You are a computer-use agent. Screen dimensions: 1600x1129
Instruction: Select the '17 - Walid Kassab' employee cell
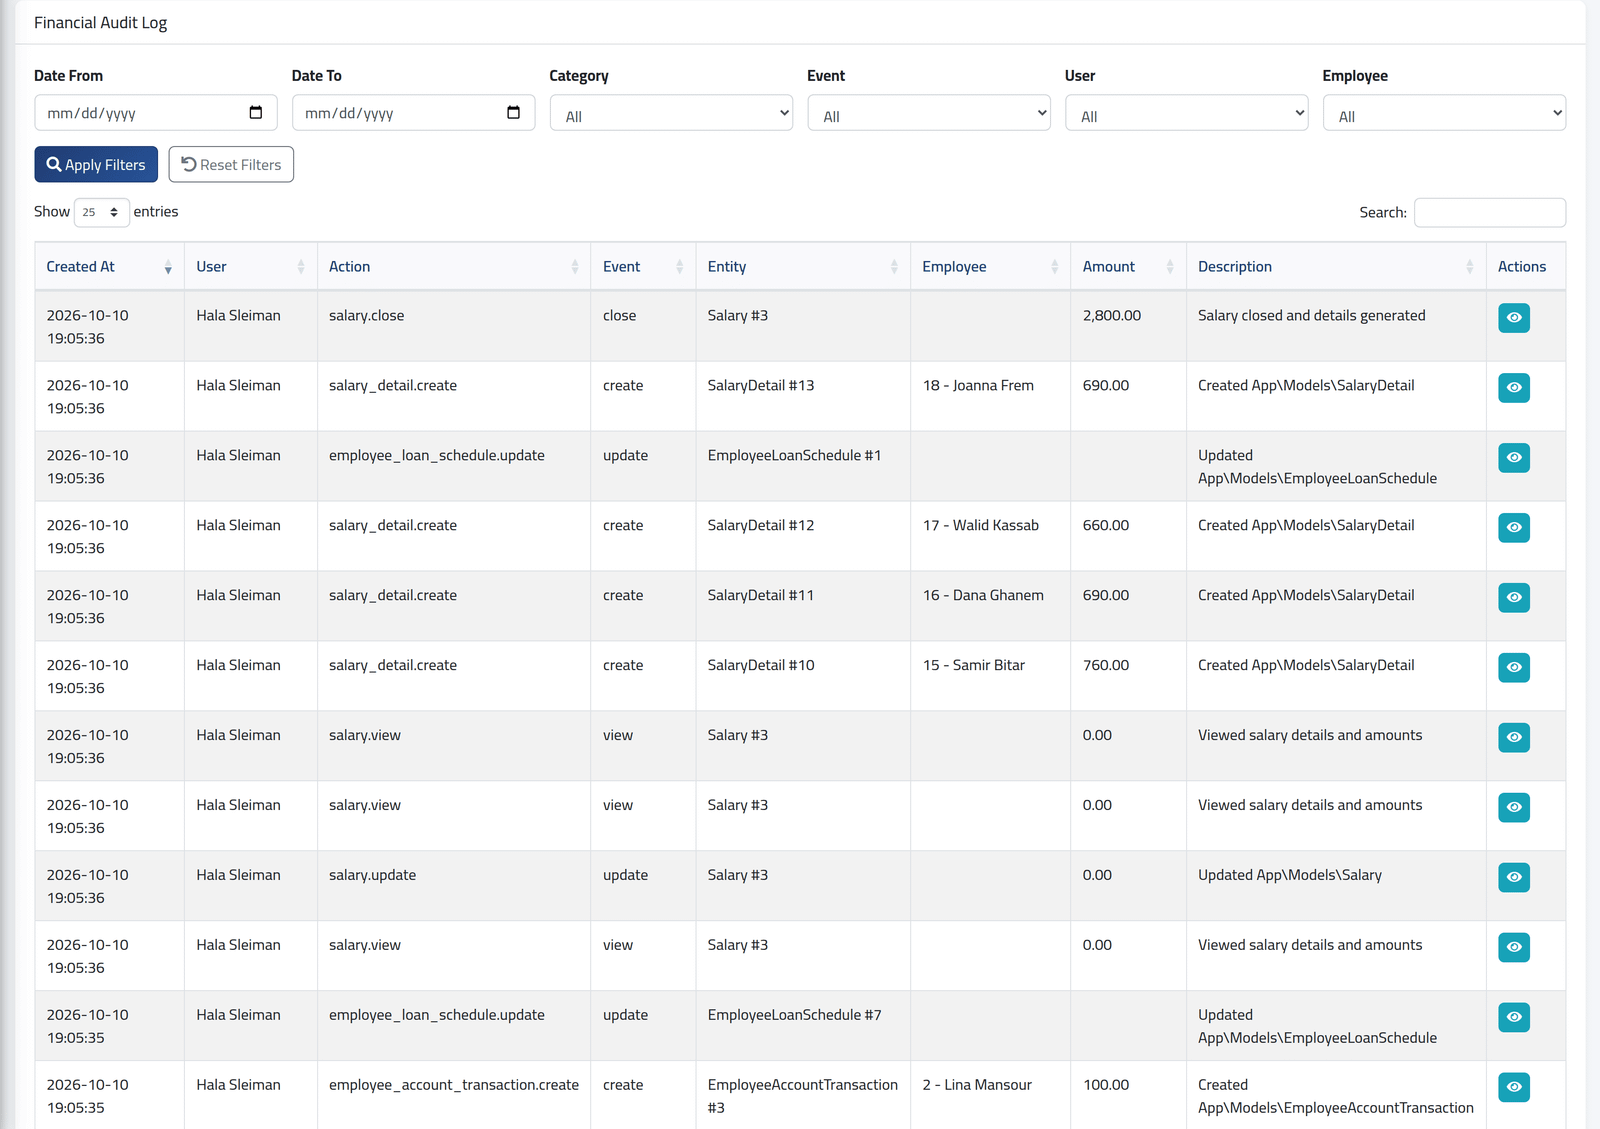point(990,536)
